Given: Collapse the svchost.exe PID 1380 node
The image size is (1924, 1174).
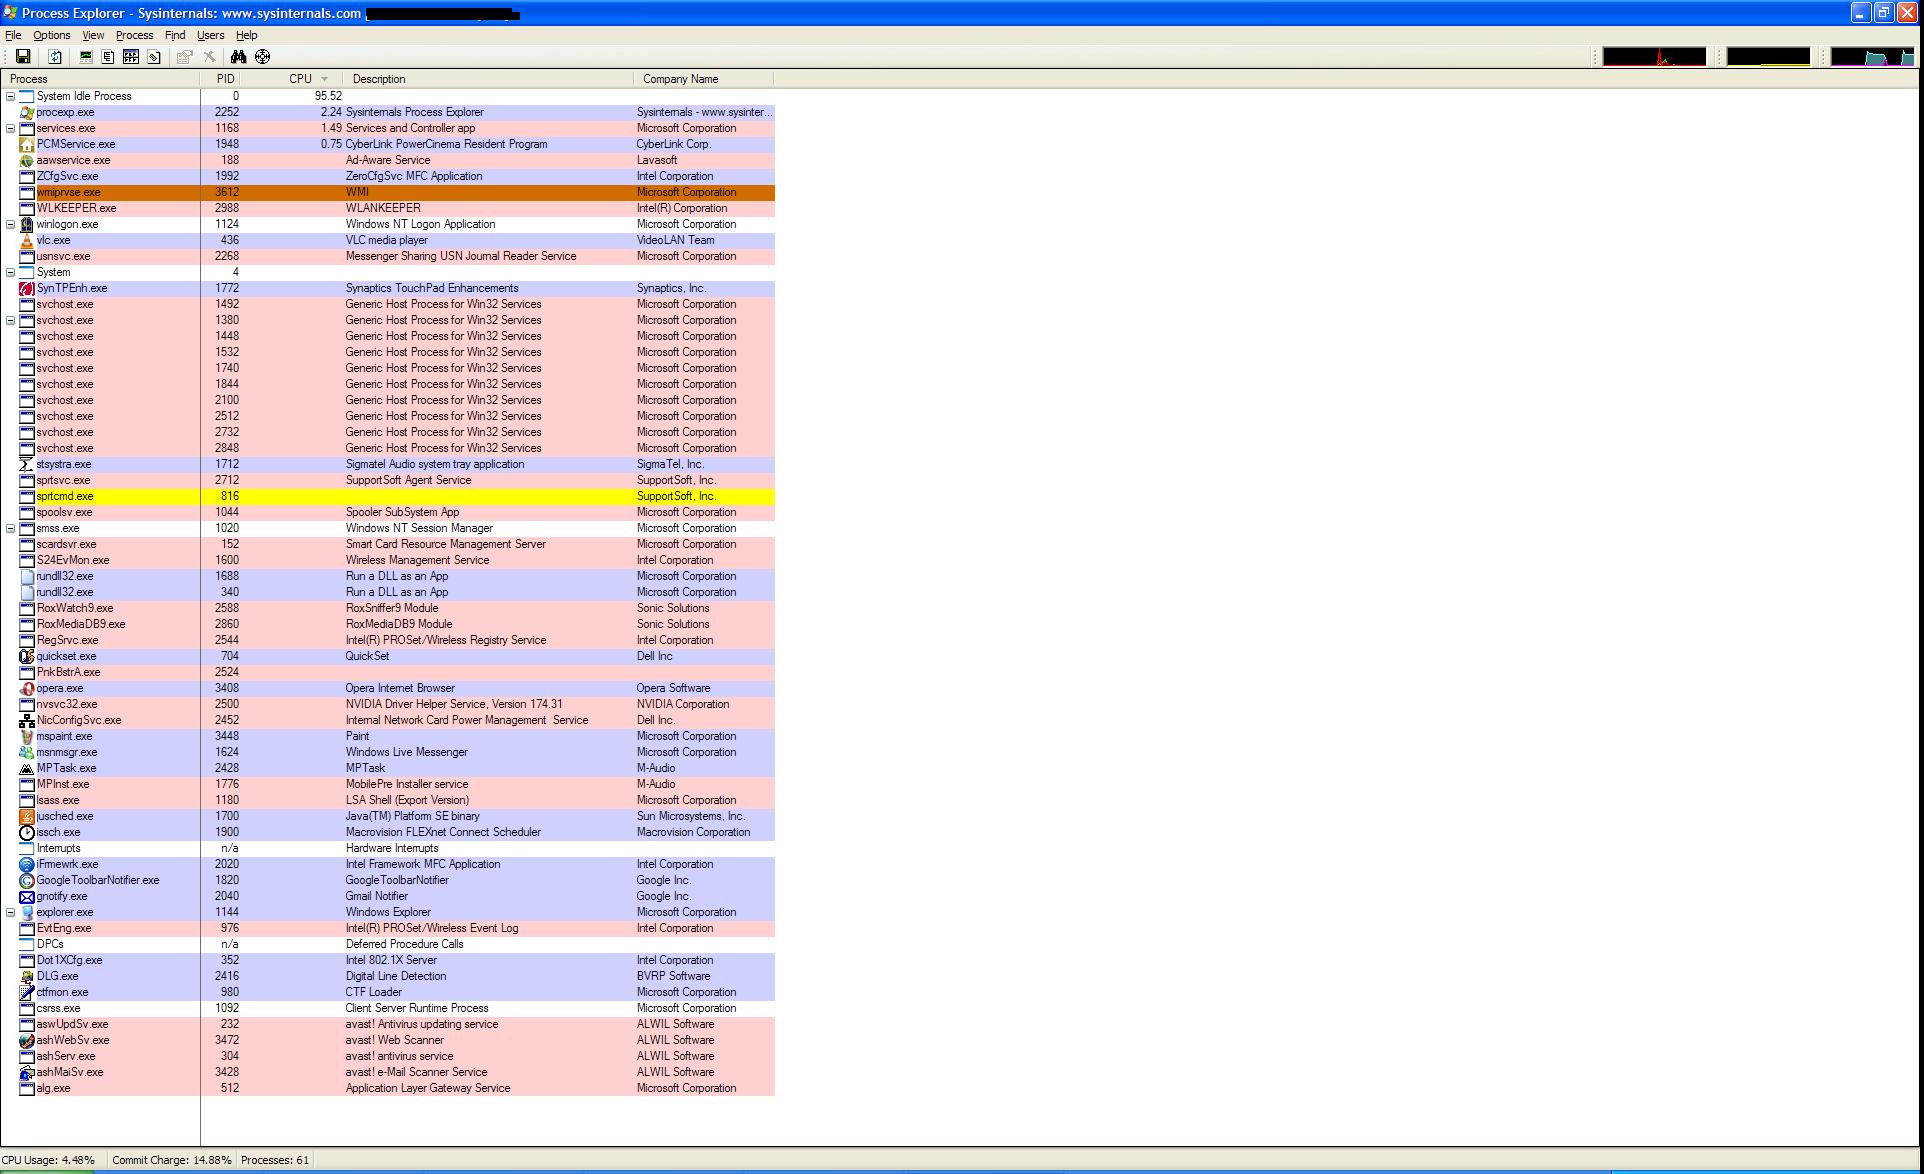Looking at the screenshot, I should pyautogui.click(x=10, y=320).
